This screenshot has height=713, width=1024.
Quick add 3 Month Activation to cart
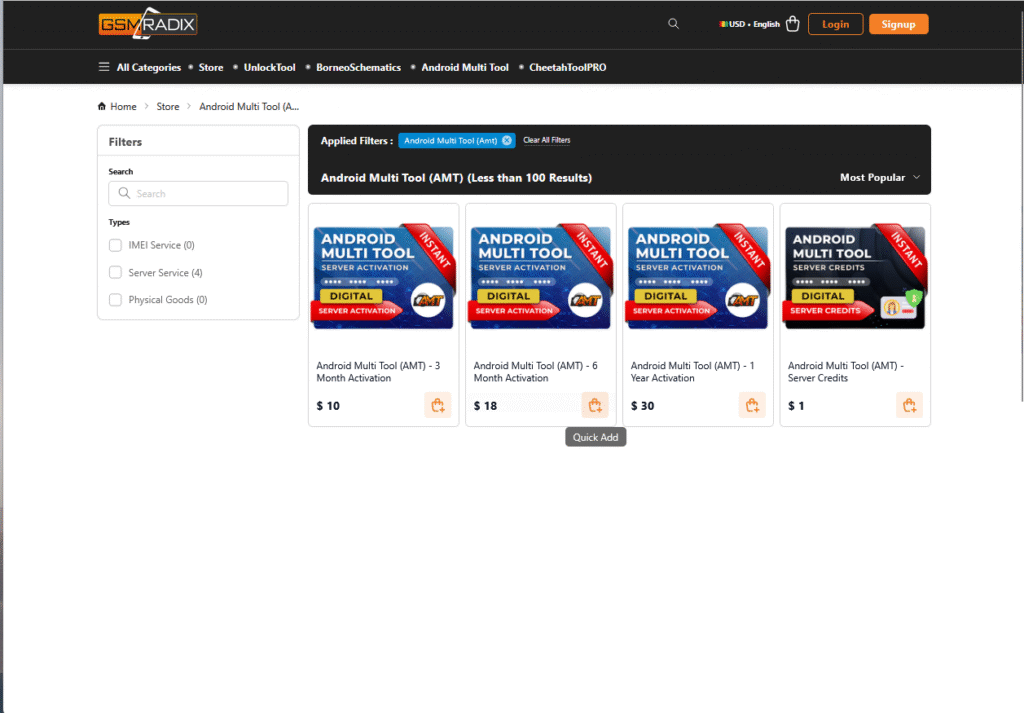[437, 405]
